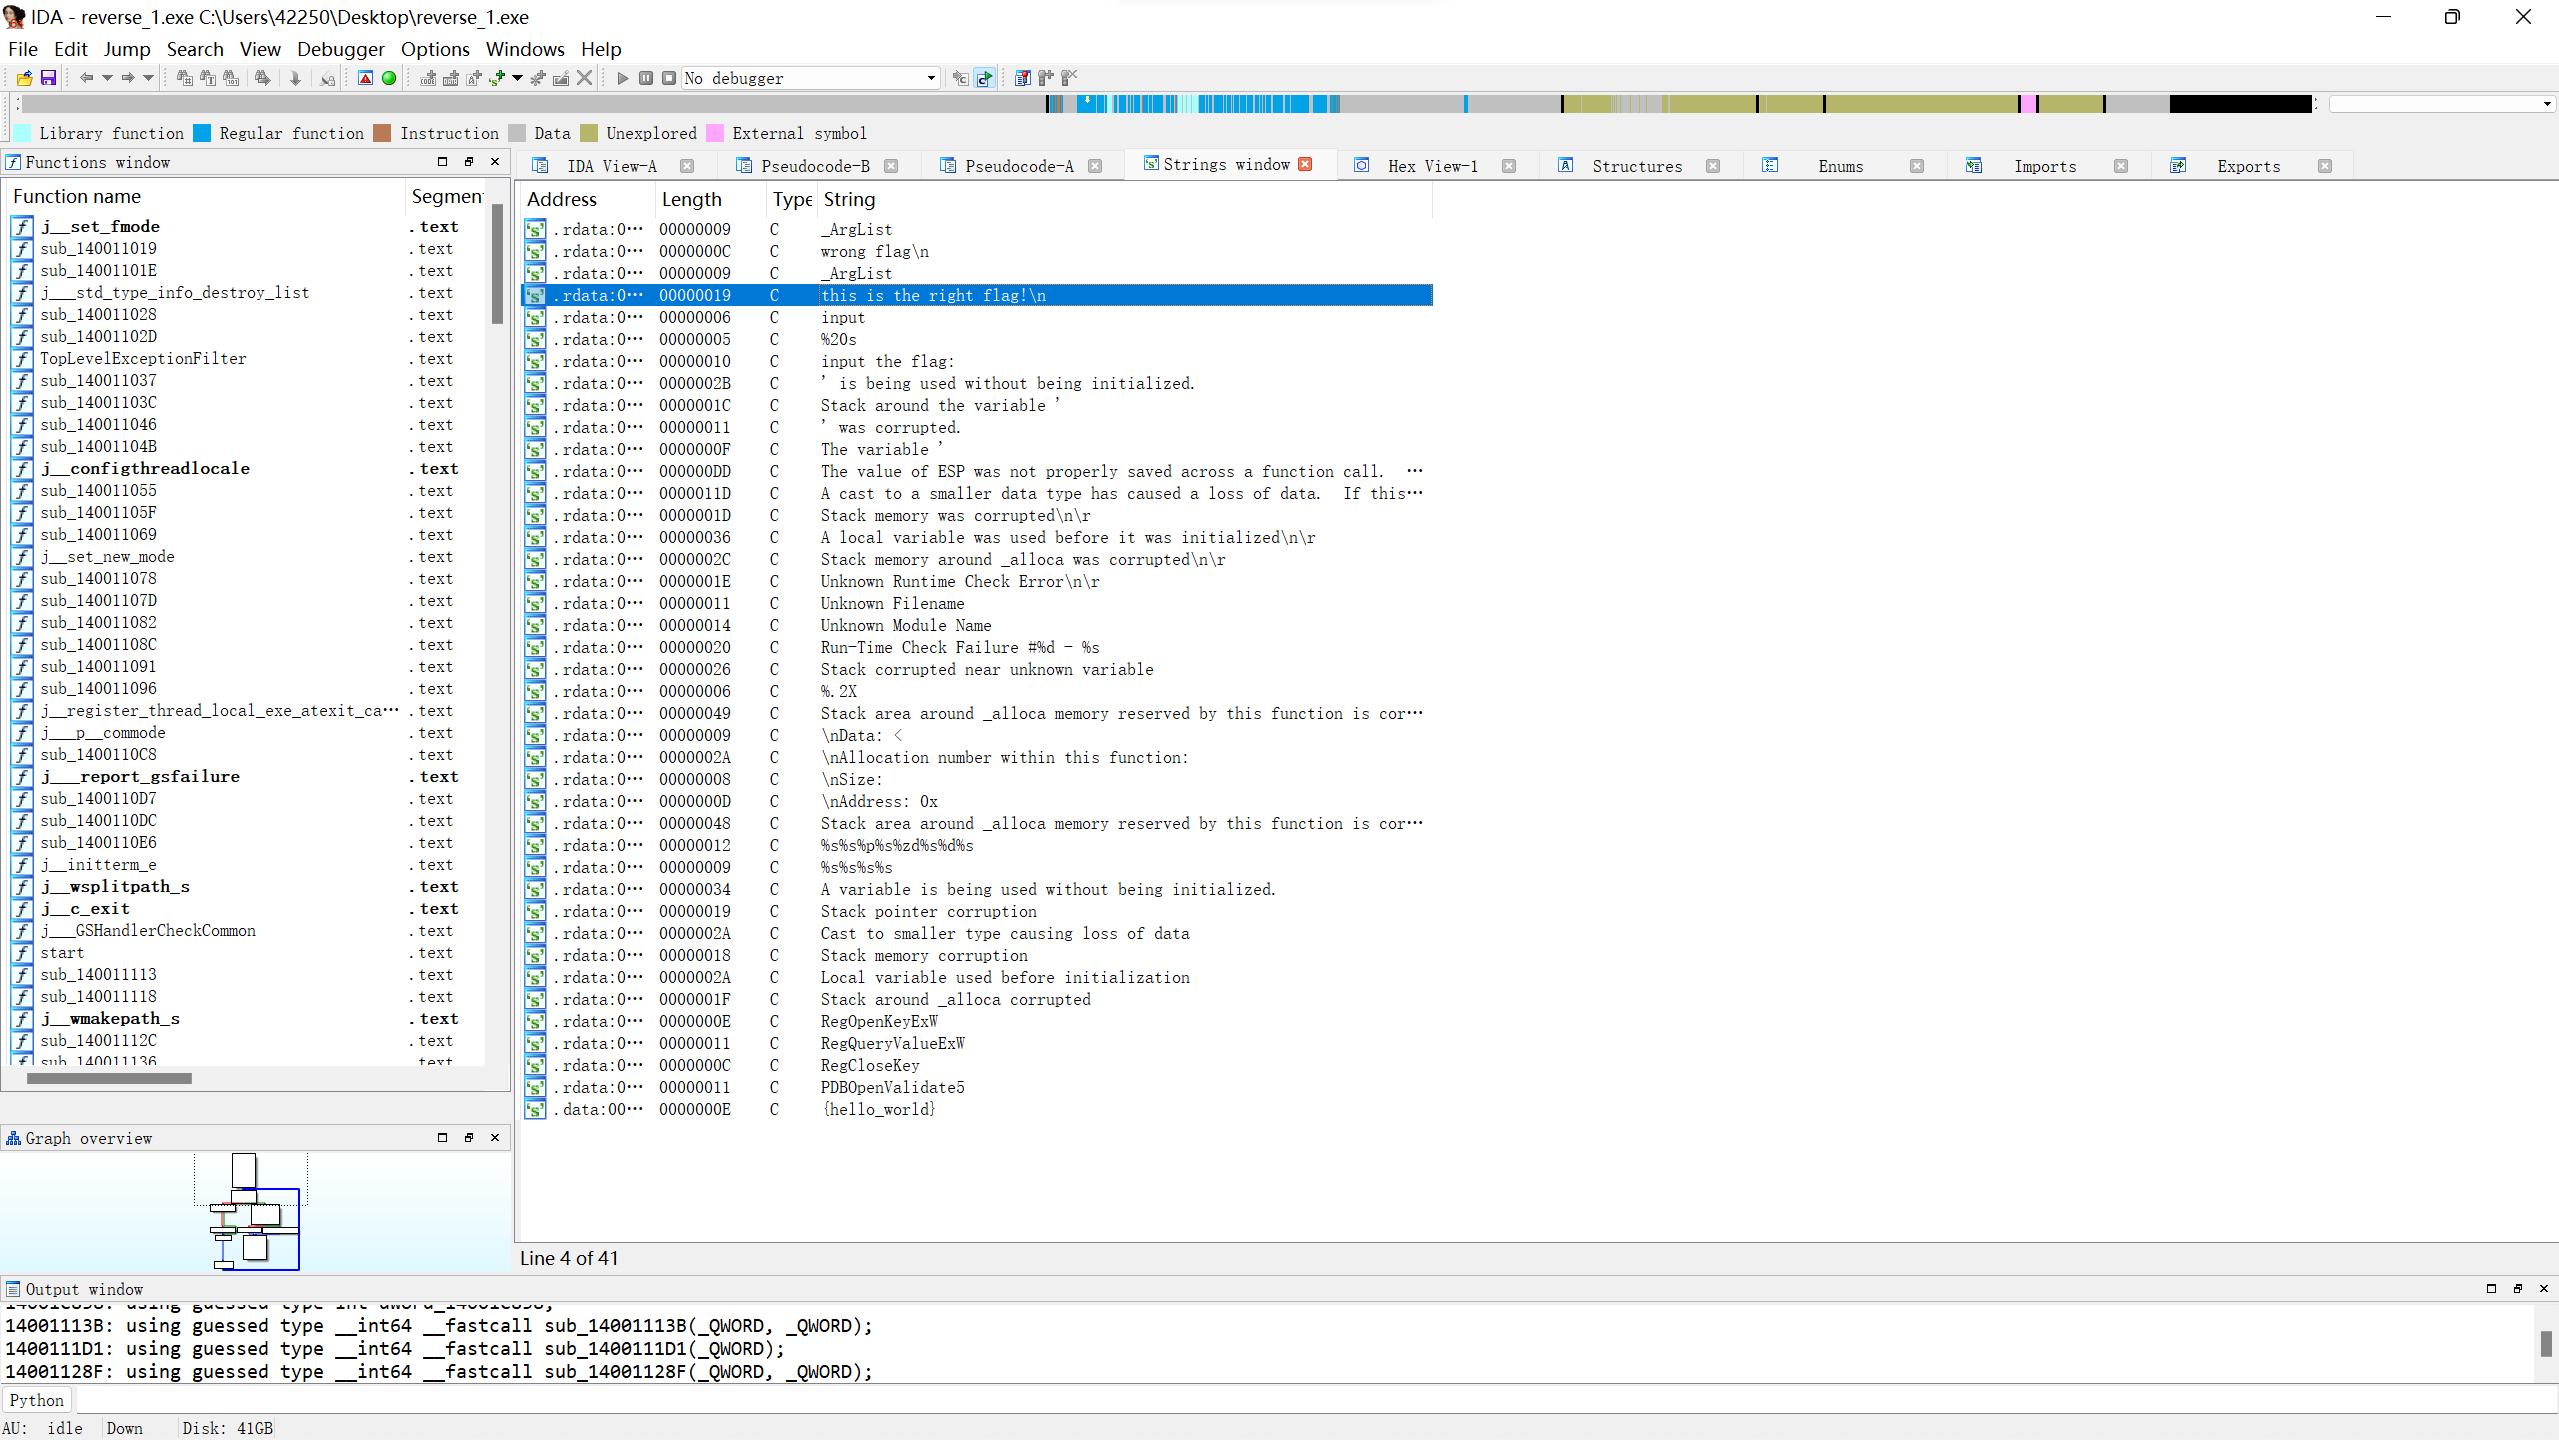Open the Hex View-1 tab
2559x1440 pixels.
[1431, 166]
